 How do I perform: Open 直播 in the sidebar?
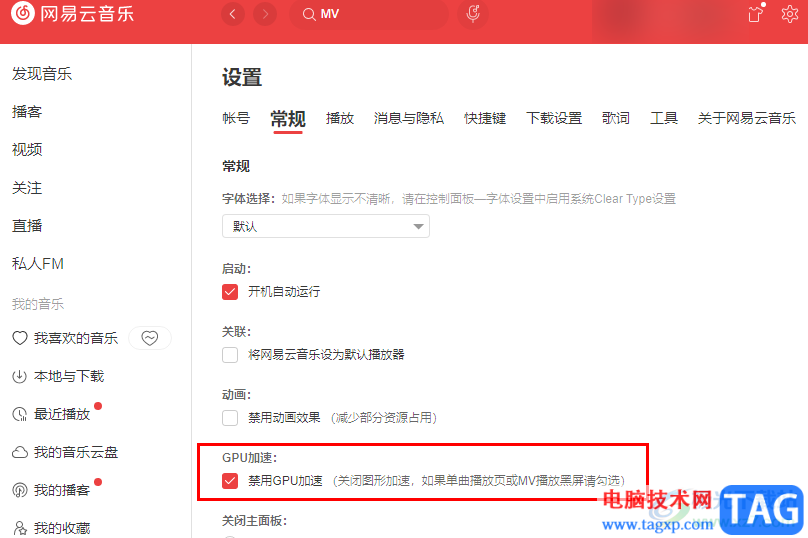click(x=27, y=226)
